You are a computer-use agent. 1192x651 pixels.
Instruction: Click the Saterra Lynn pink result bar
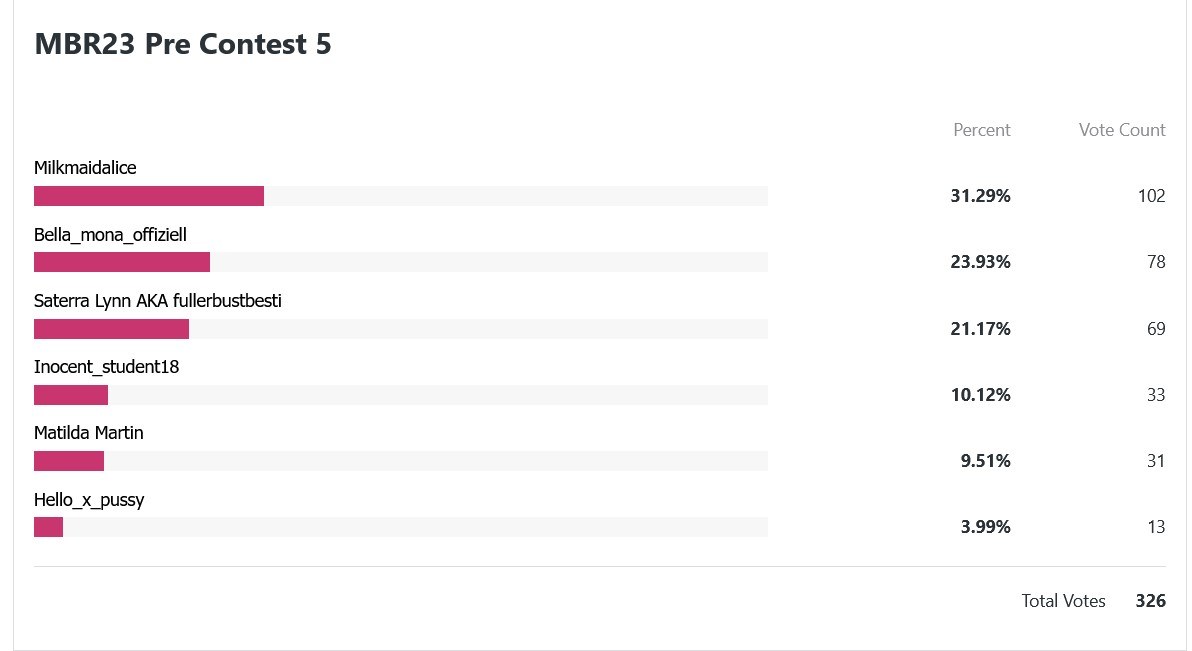point(112,329)
